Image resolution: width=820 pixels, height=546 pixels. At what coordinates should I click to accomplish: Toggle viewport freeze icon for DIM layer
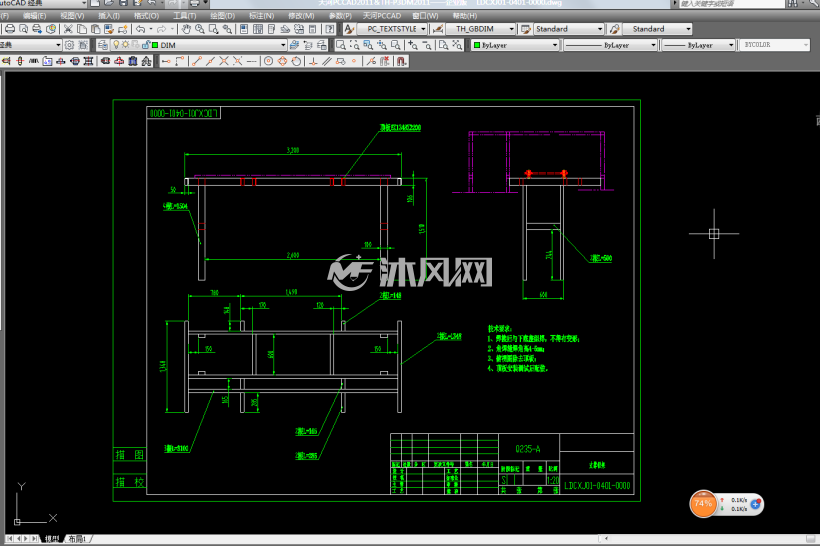tap(136, 45)
